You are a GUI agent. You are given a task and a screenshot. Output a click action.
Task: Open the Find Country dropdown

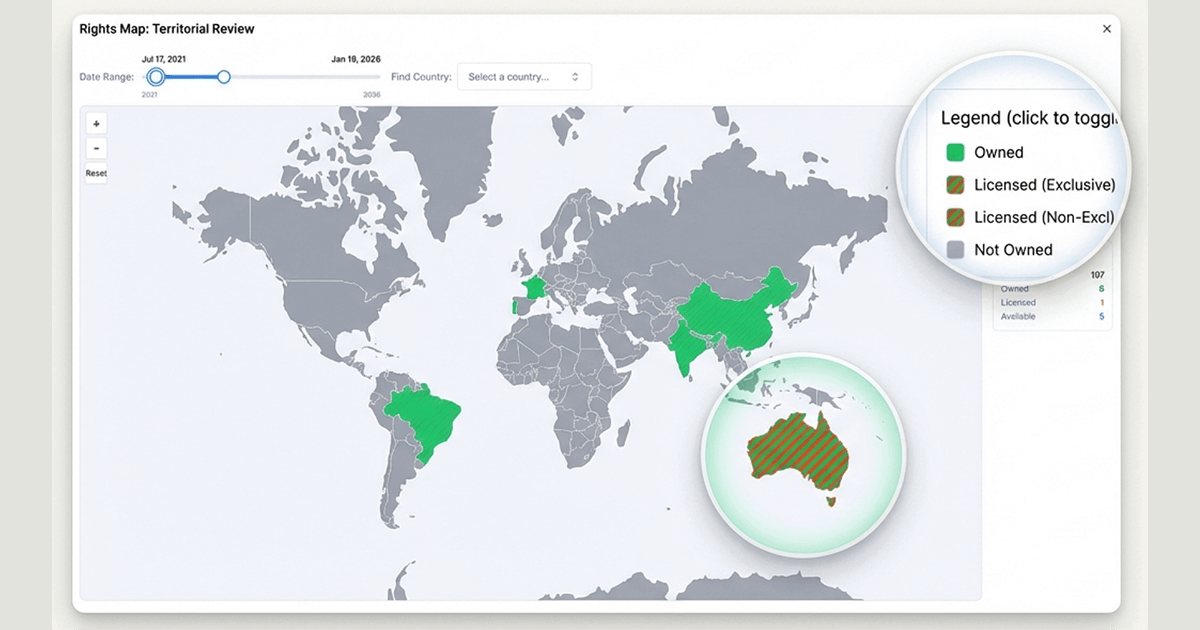point(524,77)
